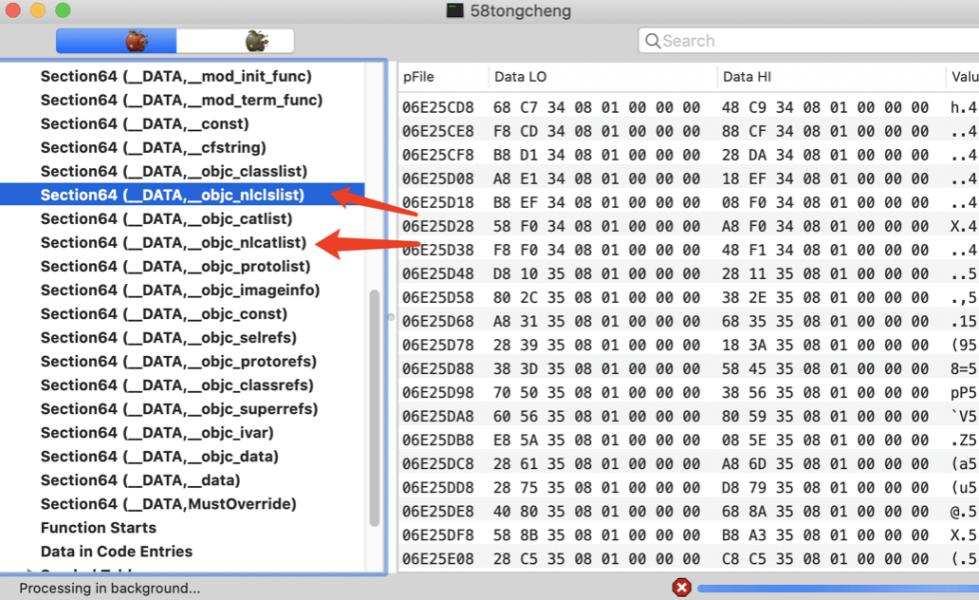Open Data in Code Entries
Image resolution: width=979 pixels, height=600 pixels.
tap(116, 551)
